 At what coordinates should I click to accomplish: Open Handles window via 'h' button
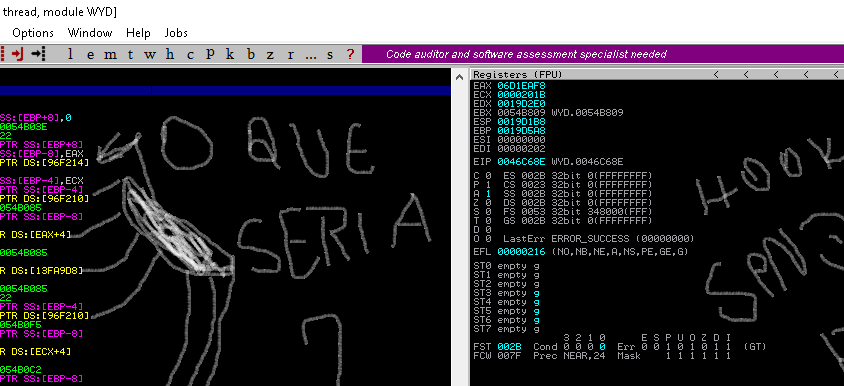point(170,54)
